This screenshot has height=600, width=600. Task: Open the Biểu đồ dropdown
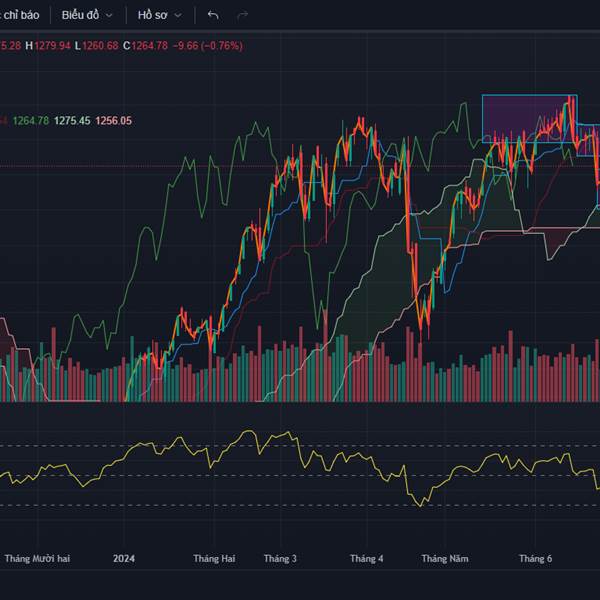(x=87, y=15)
